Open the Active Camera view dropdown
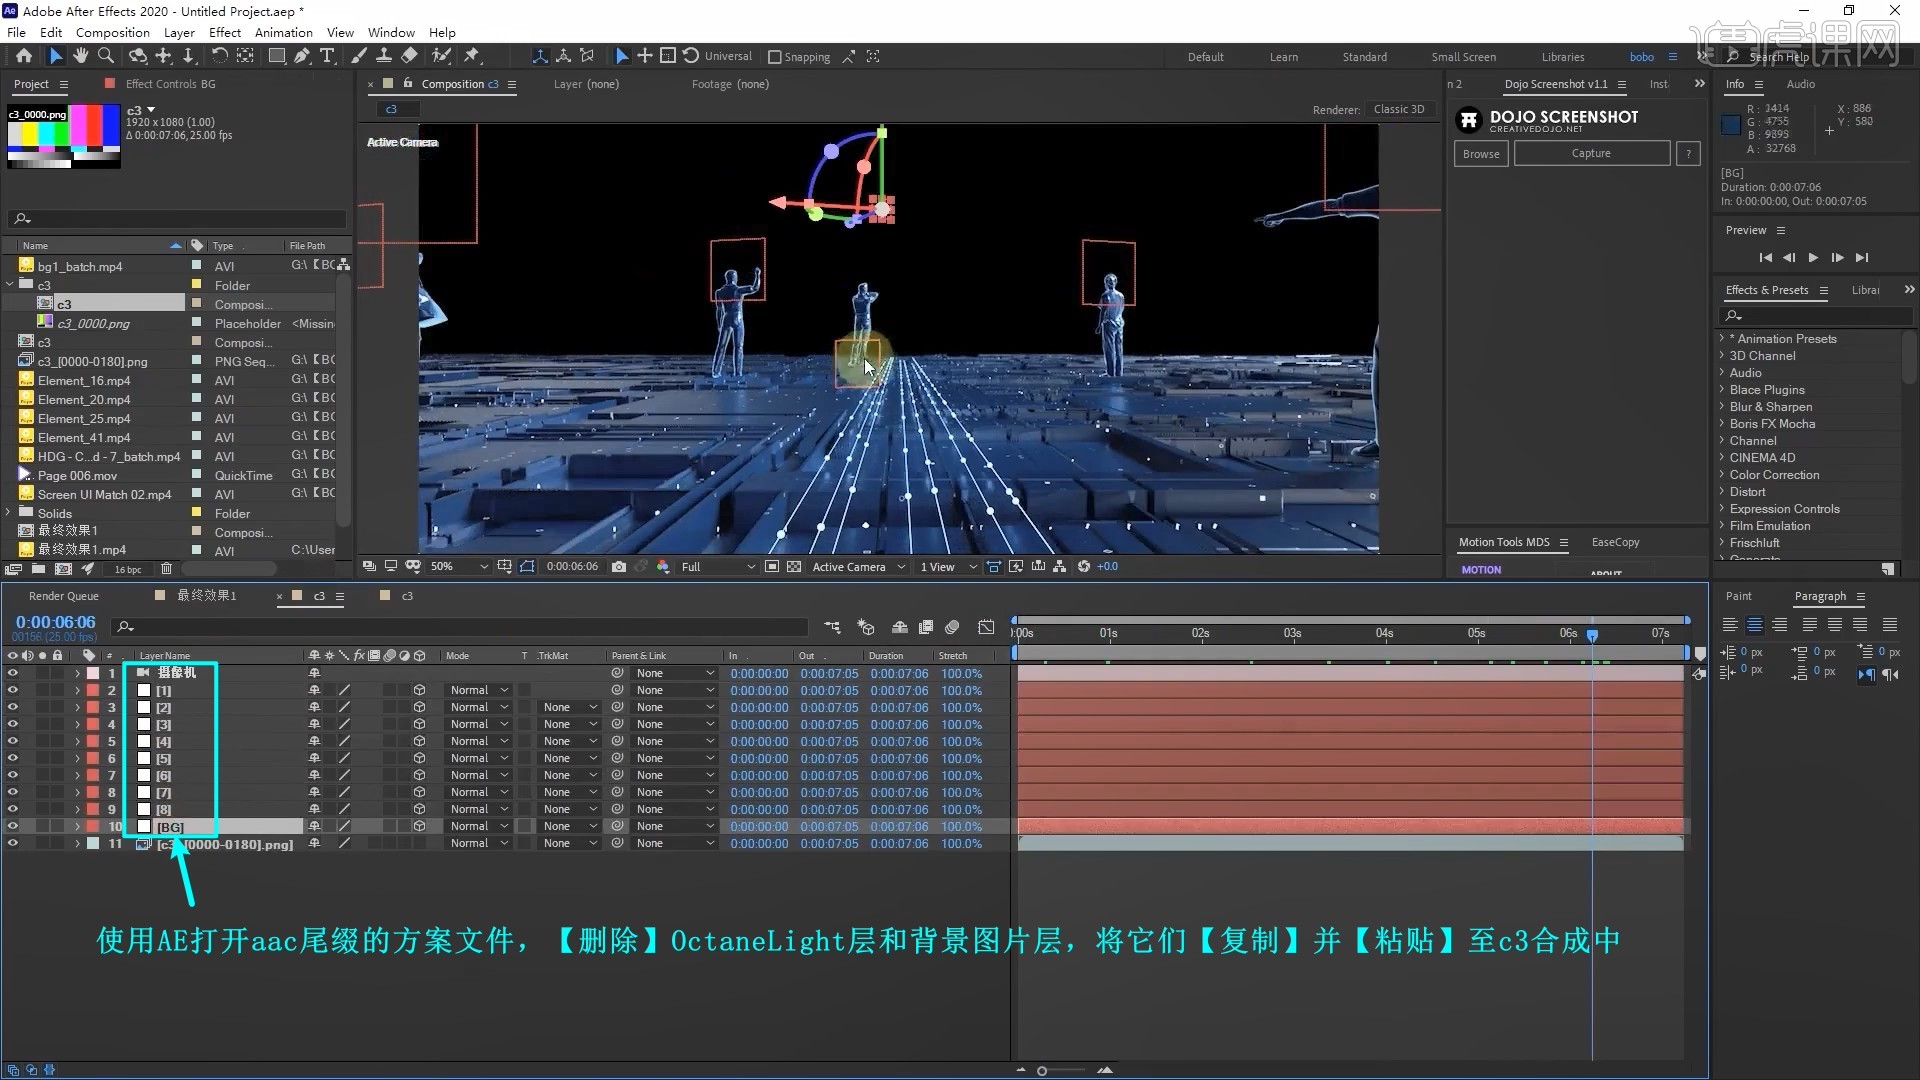 point(856,566)
